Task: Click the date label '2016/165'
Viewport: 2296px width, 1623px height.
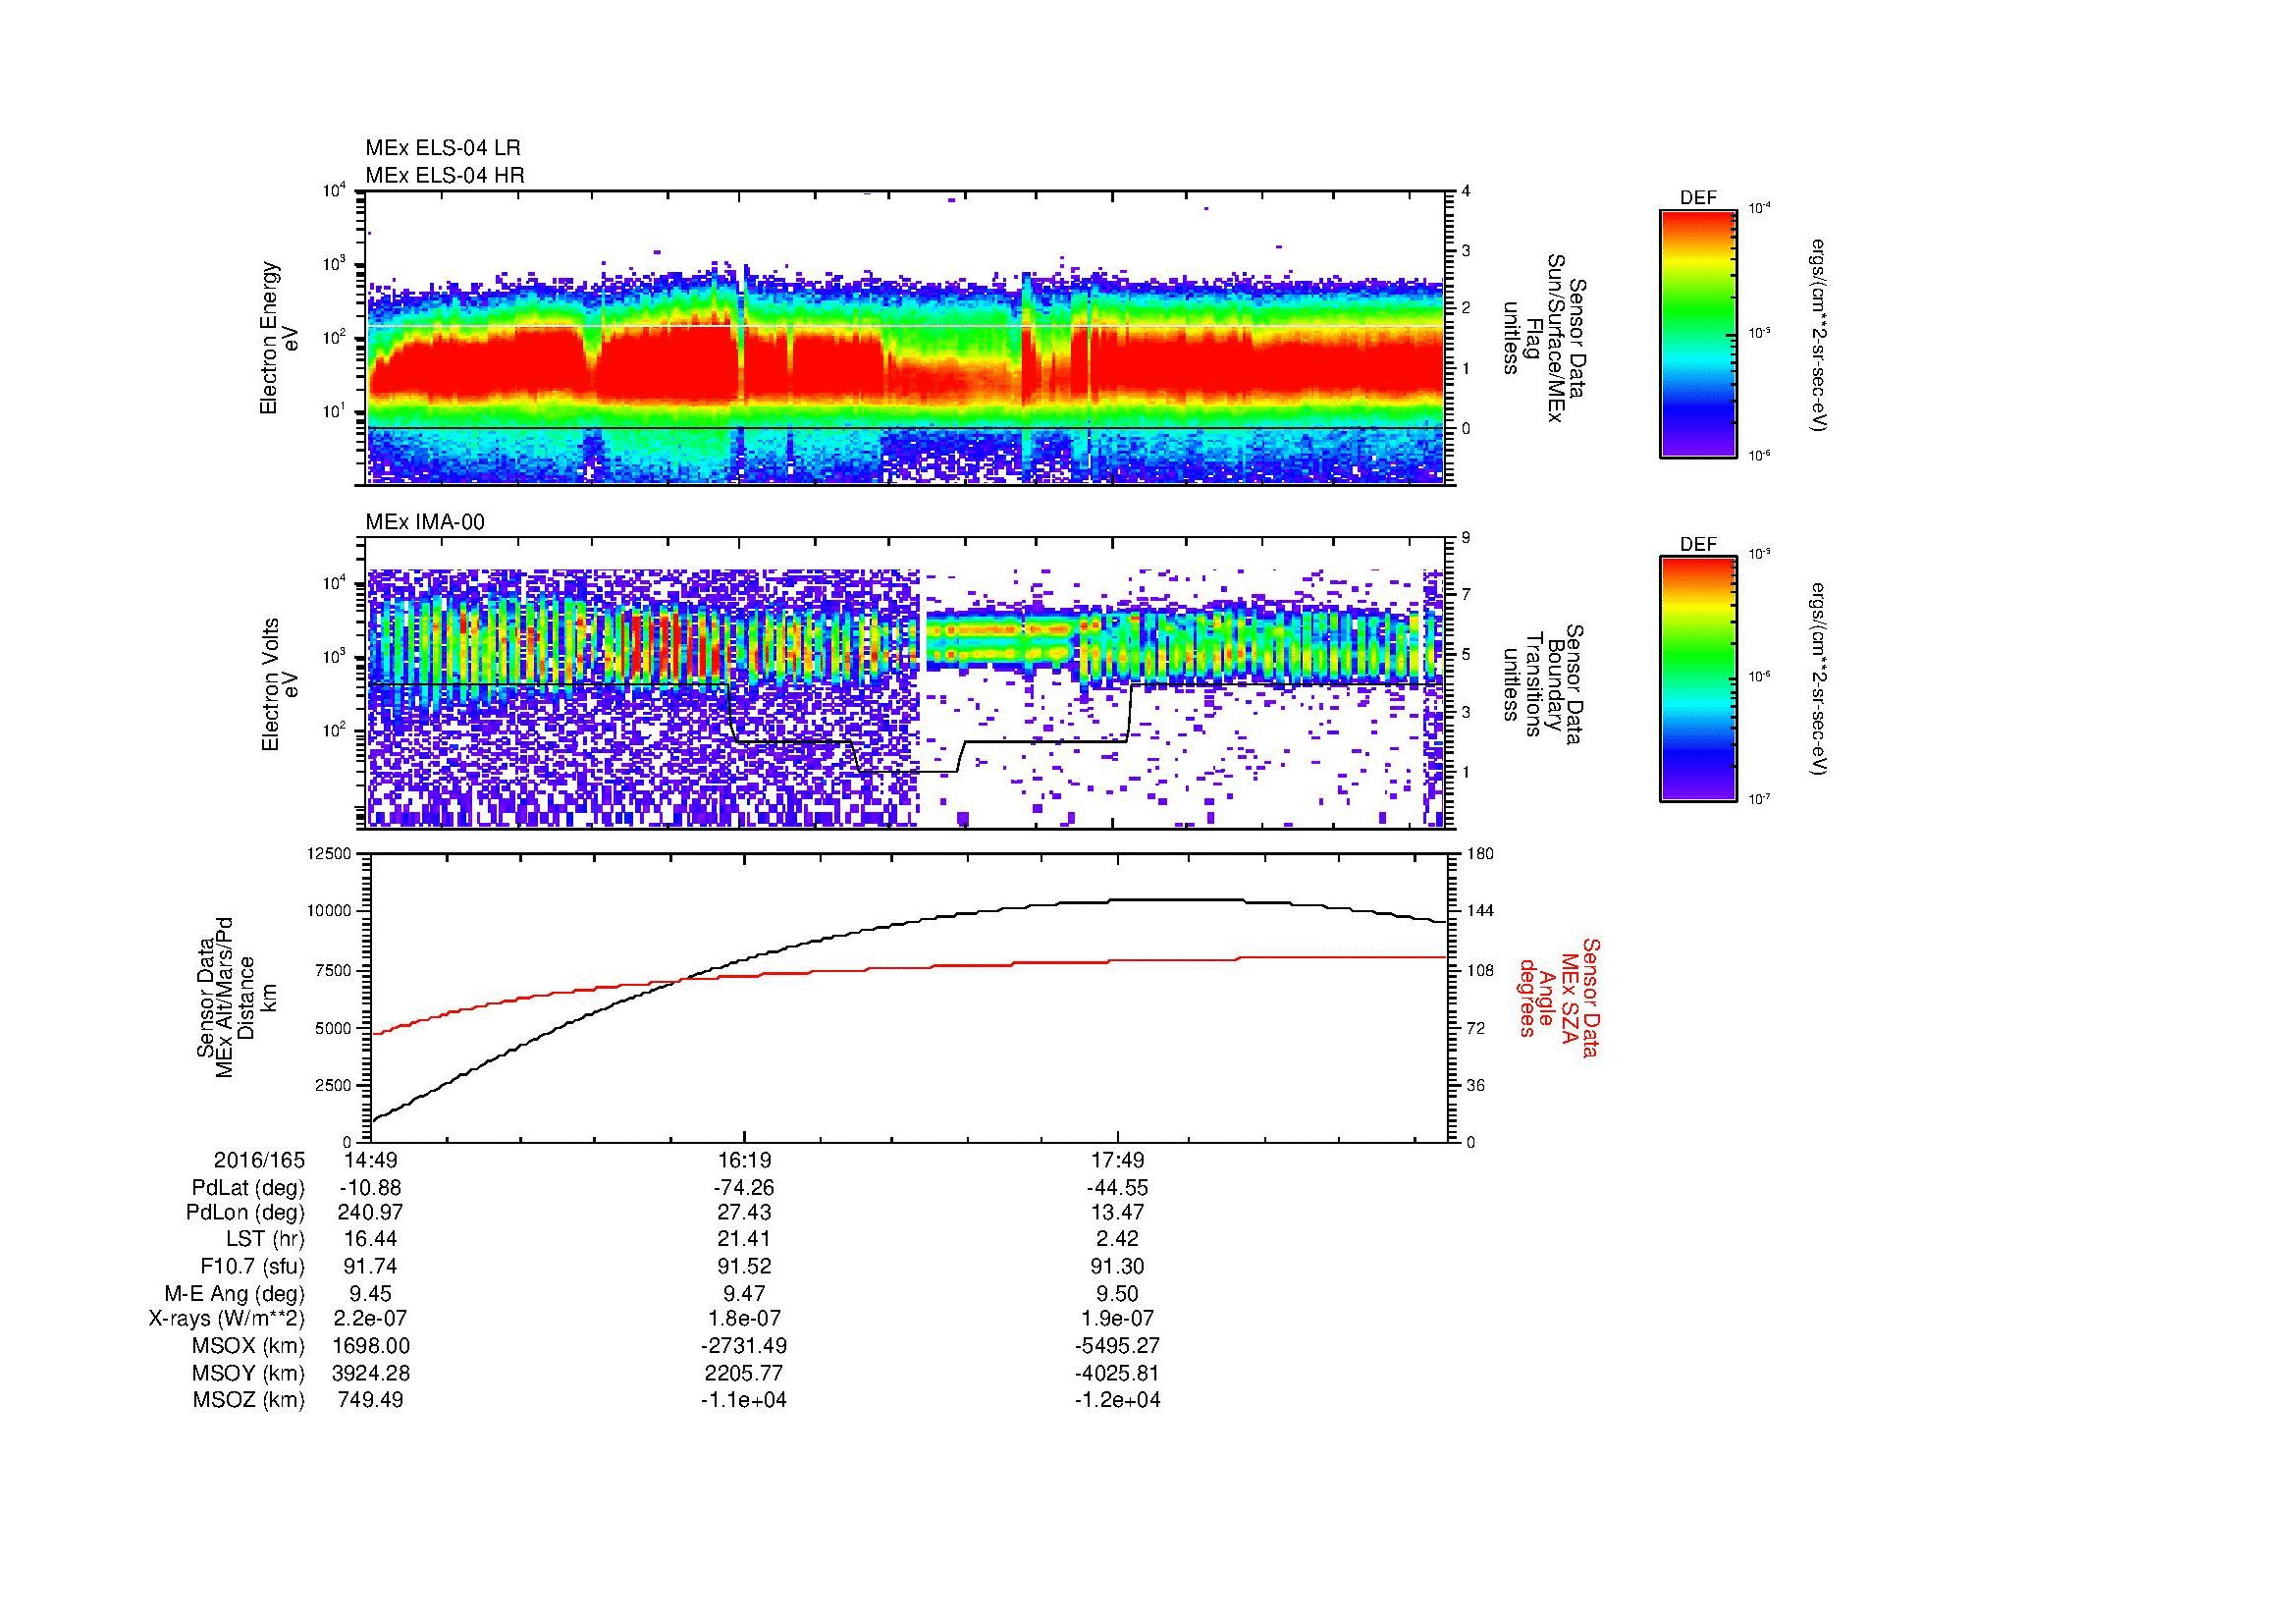Action: (259, 1160)
